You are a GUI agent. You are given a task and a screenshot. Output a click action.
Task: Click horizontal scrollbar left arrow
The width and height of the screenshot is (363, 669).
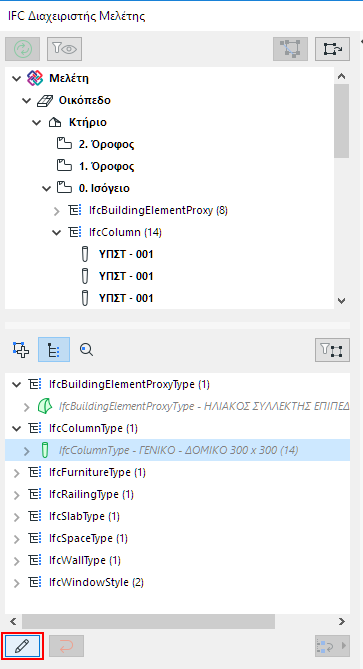coord(13,621)
